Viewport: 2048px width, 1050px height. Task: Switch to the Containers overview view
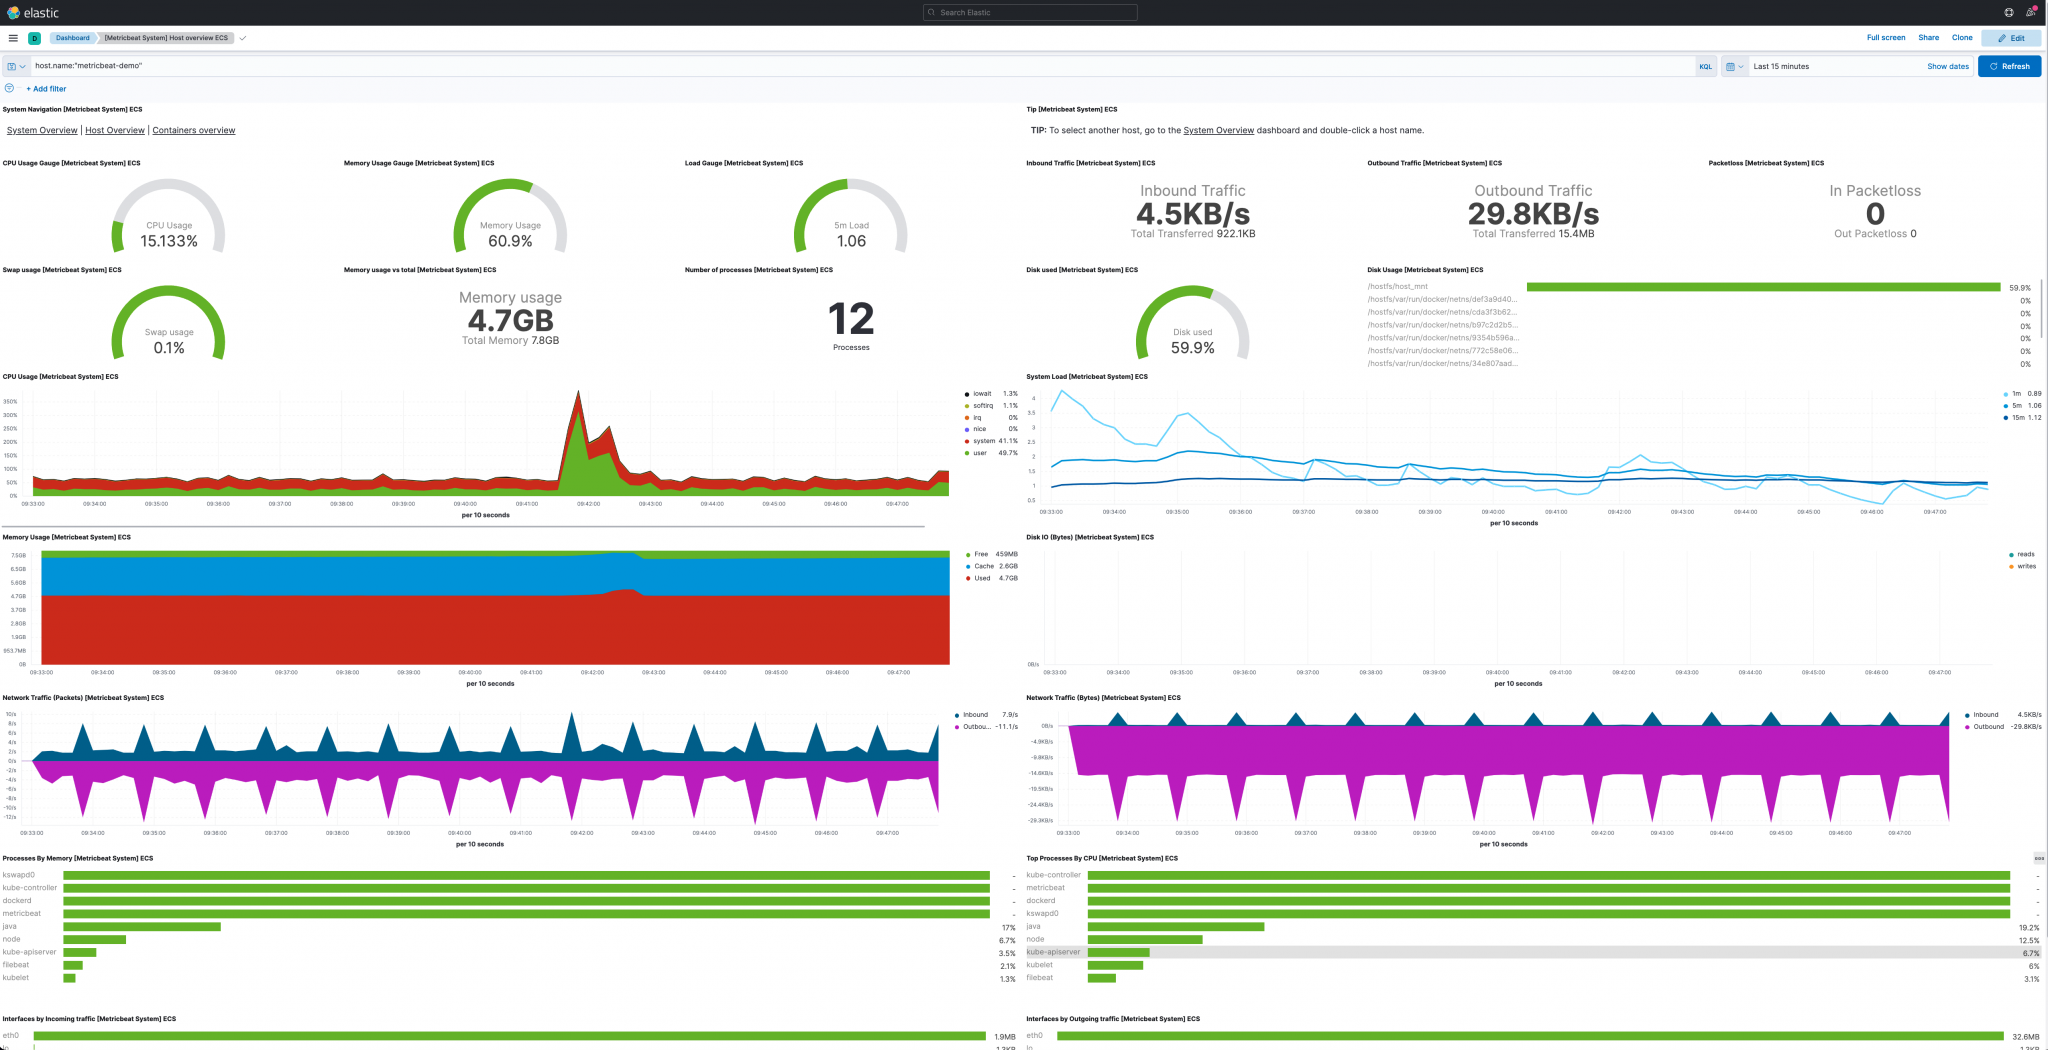[x=193, y=130]
